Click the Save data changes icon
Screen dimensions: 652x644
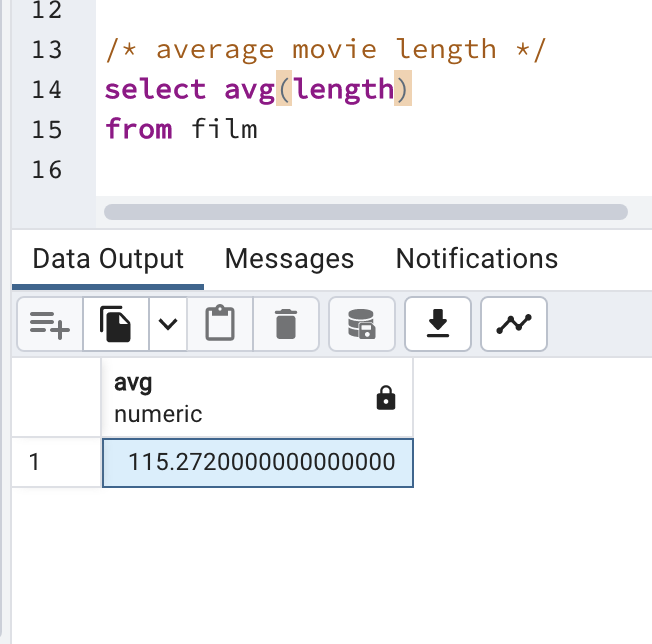pyautogui.click(x=361, y=323)
